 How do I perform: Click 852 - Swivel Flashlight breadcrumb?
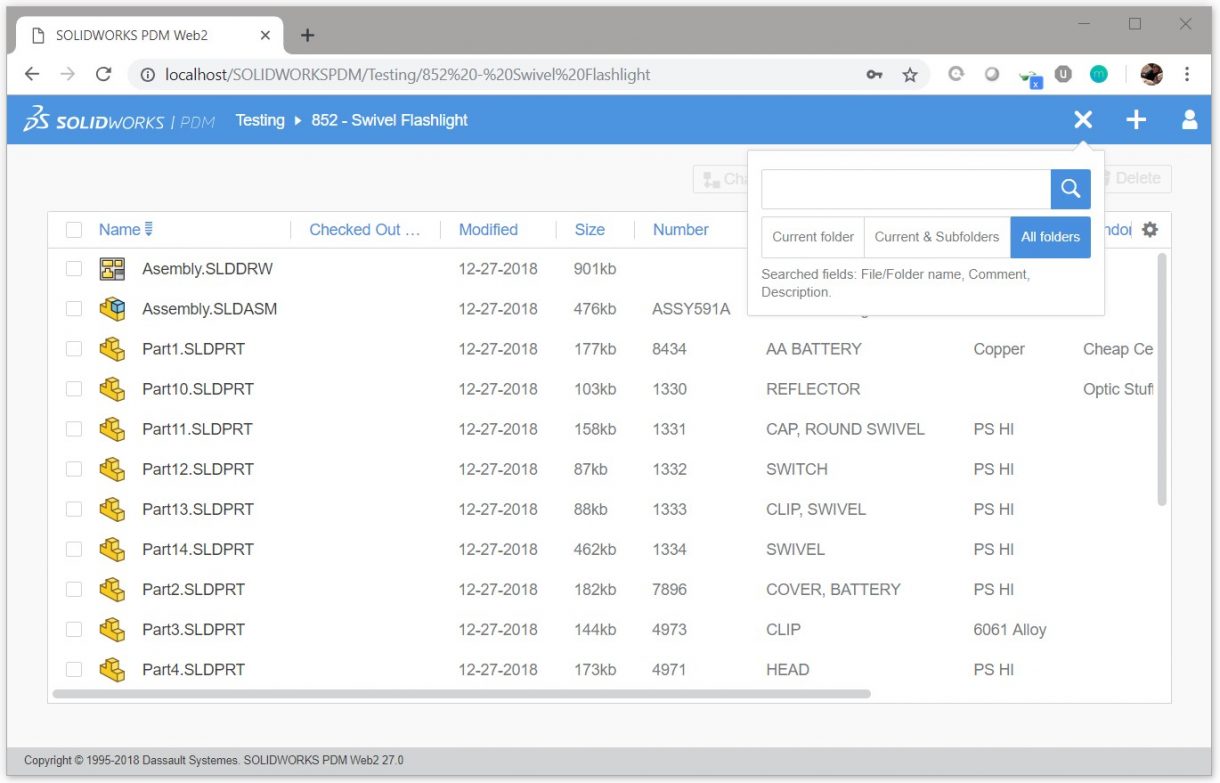click(390, 120)
